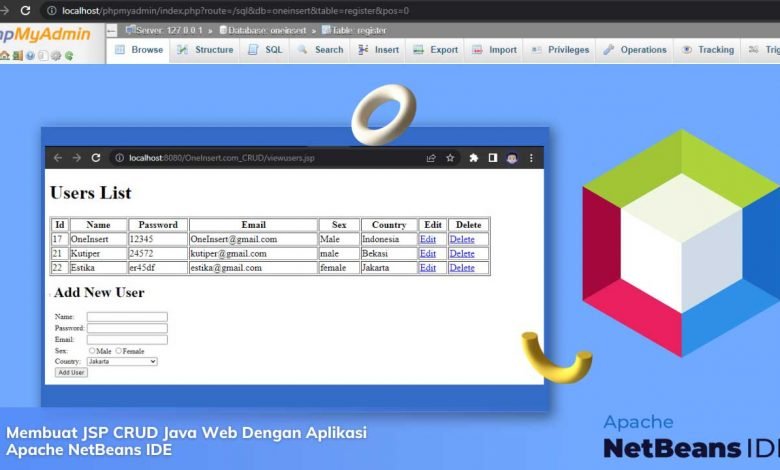Image resolution: width=780 pixels, height=470 pixels.
Task: Open the Tracking tab
Action: coord(708,50)
